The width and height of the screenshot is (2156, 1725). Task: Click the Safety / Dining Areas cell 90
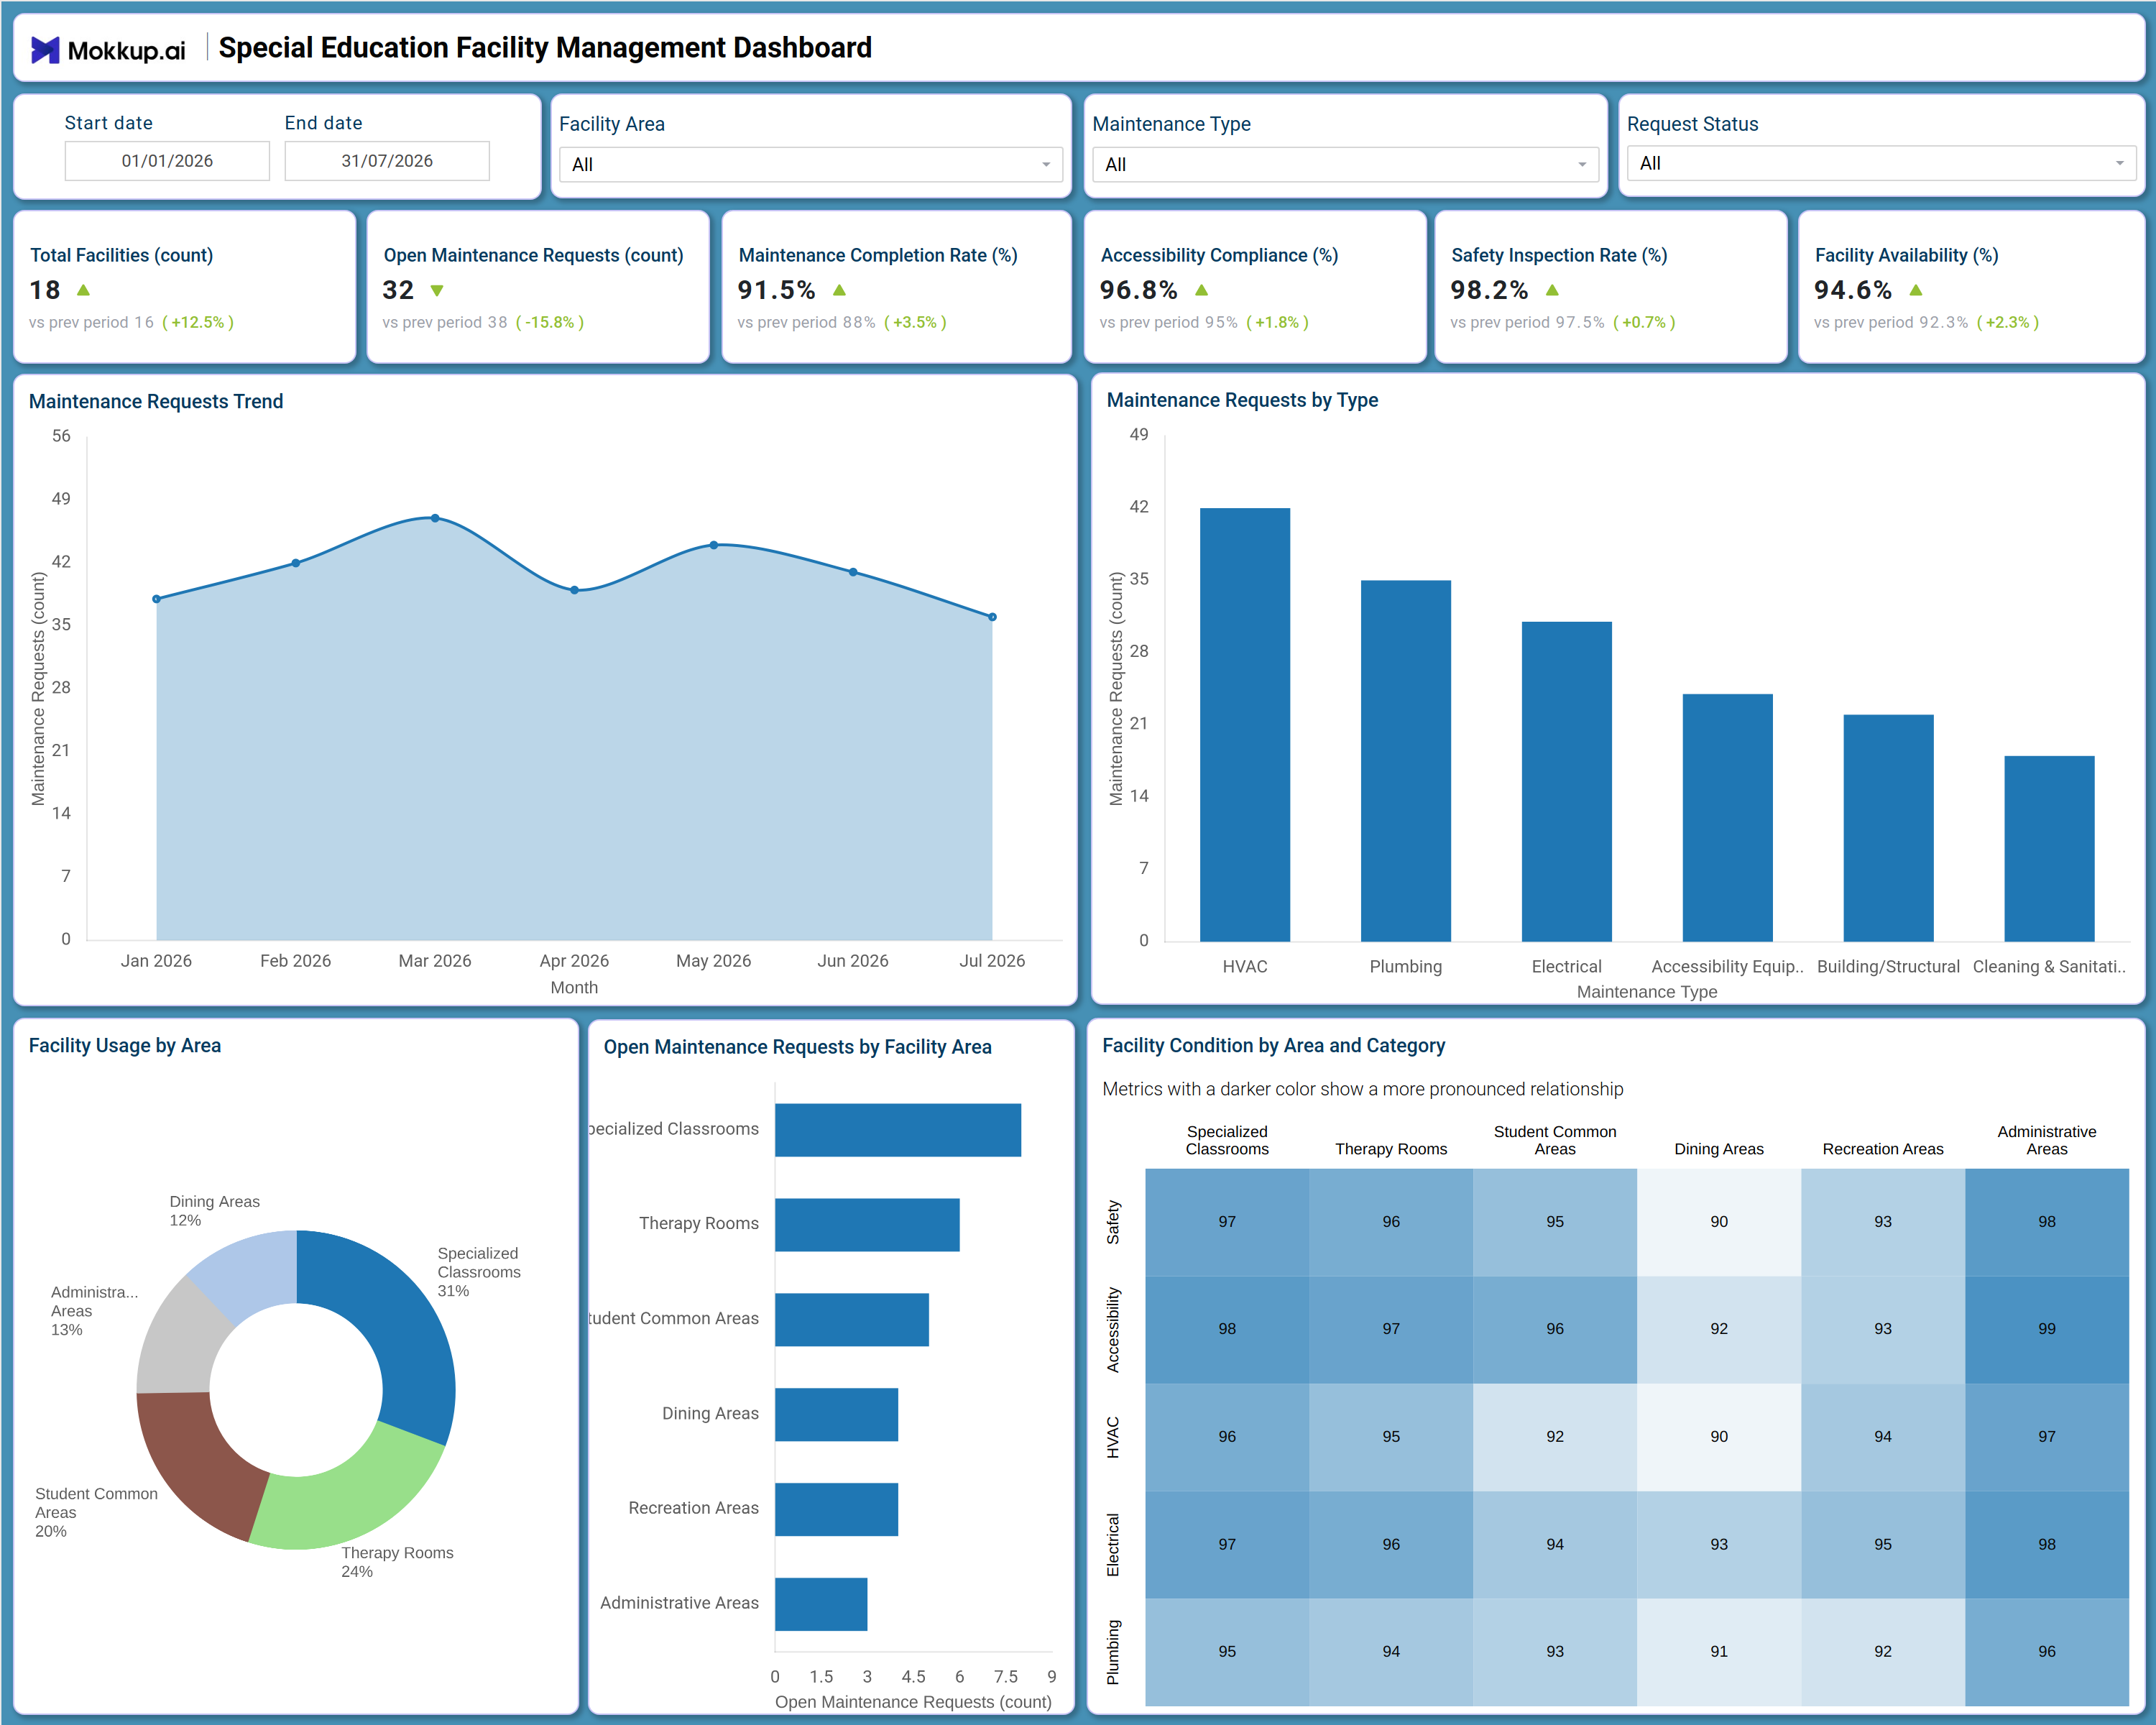1719,1222
